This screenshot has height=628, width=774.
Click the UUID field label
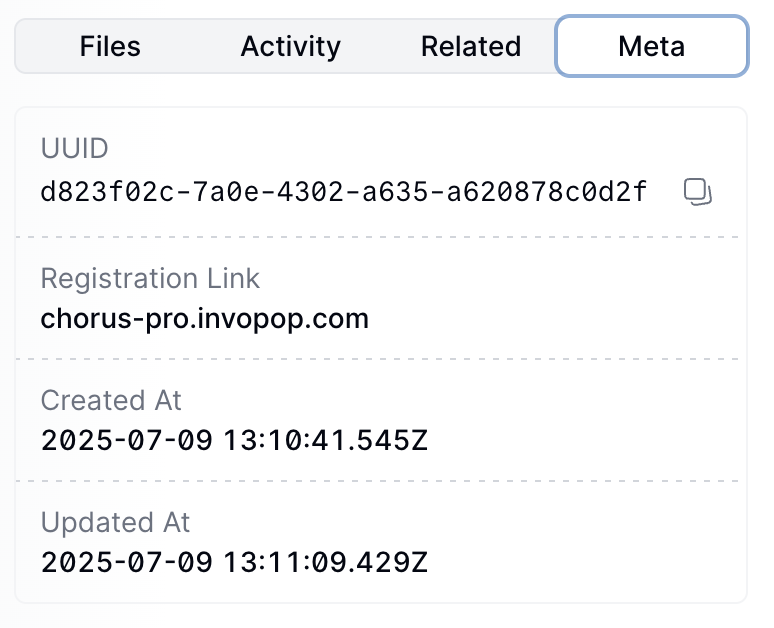pyautogui.click(x=75, y=148)
